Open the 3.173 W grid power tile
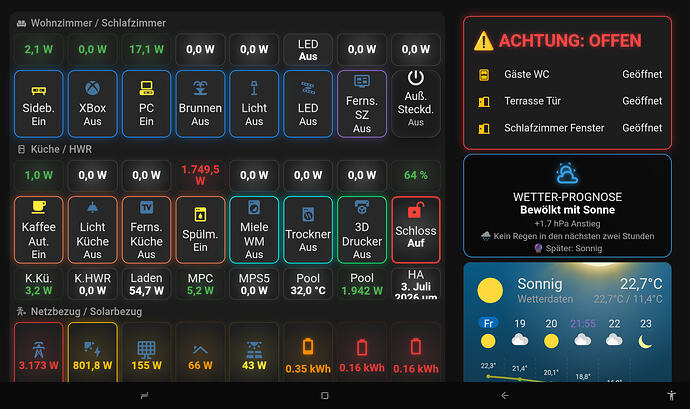 39,352
